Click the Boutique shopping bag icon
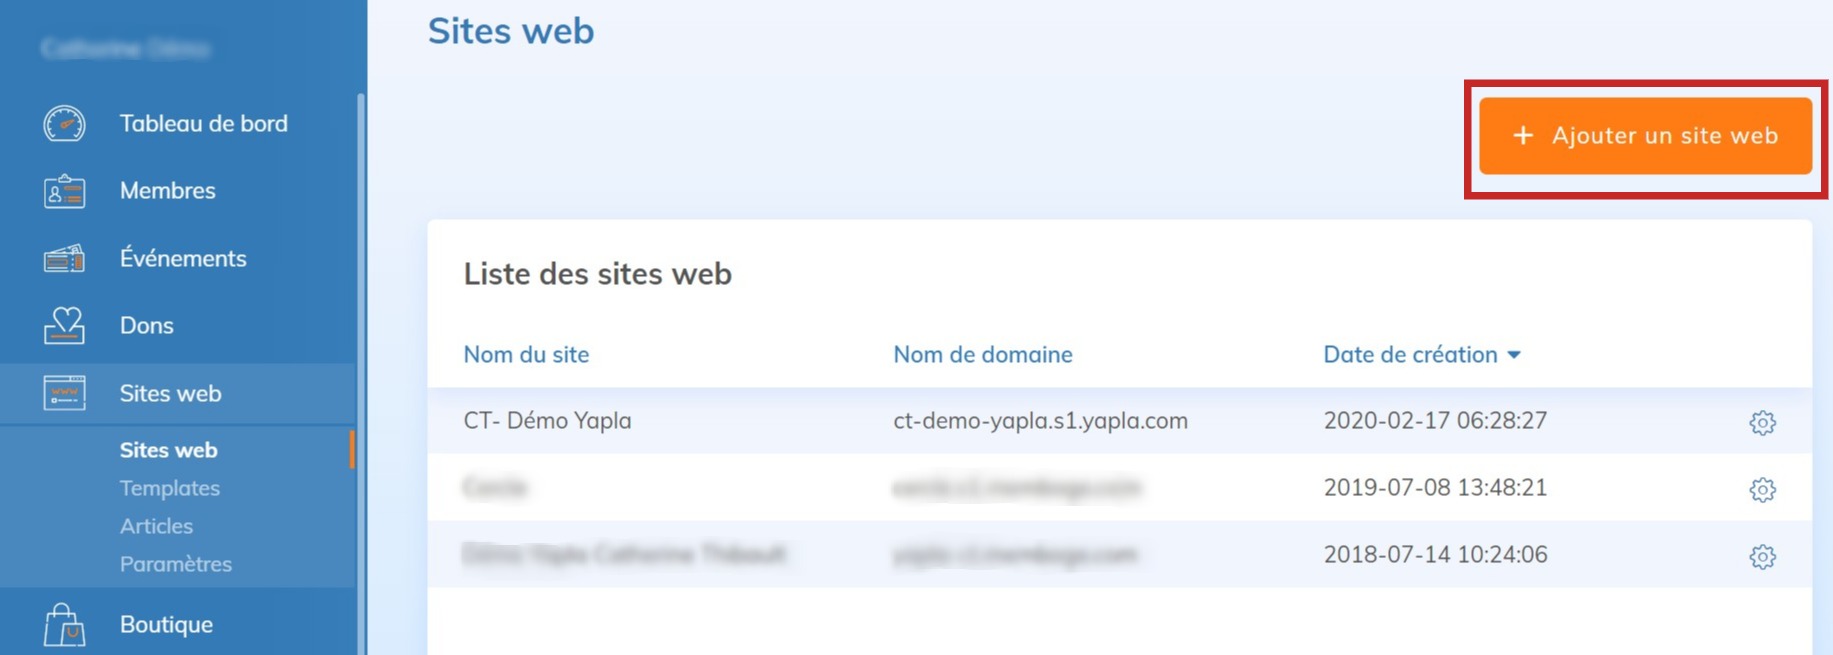Screen dimensions: 1833x655 point(64,625)
